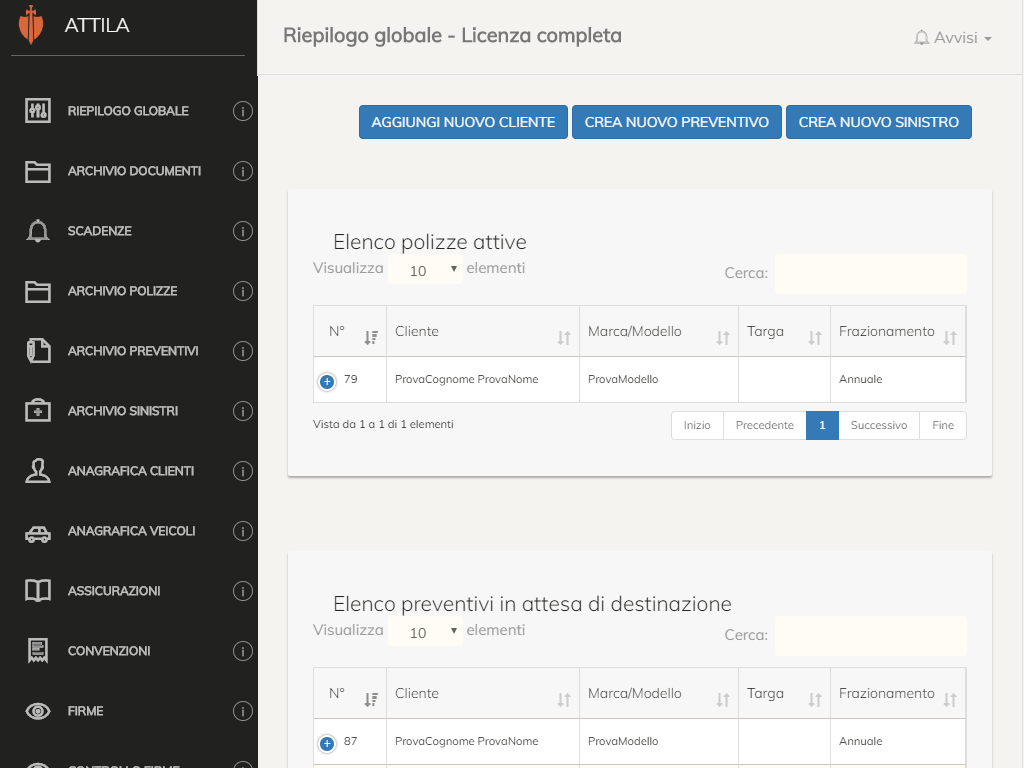Open Archivio Documenti menu item

135,171
